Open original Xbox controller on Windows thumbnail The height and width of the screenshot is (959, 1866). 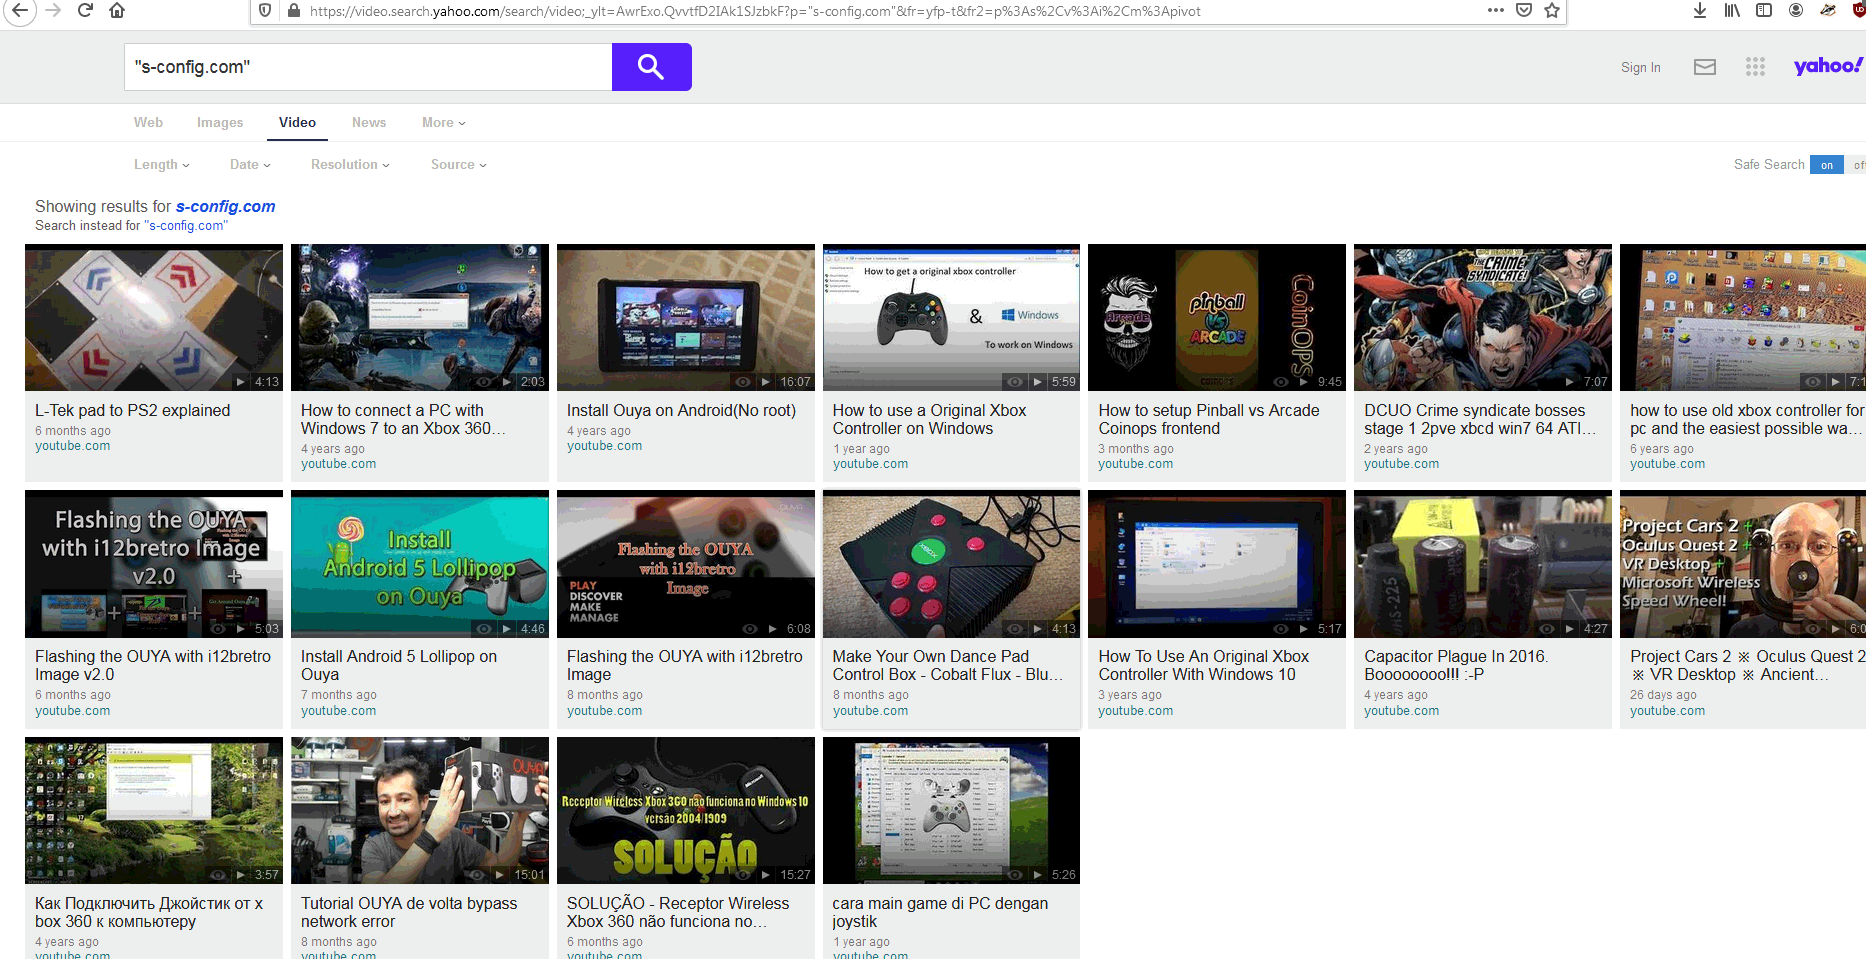pos(951,318)
